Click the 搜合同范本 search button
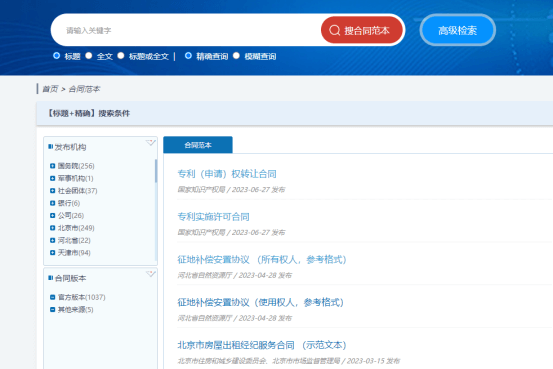Viewport: 553px width, 369px height. tap(361, 30)
